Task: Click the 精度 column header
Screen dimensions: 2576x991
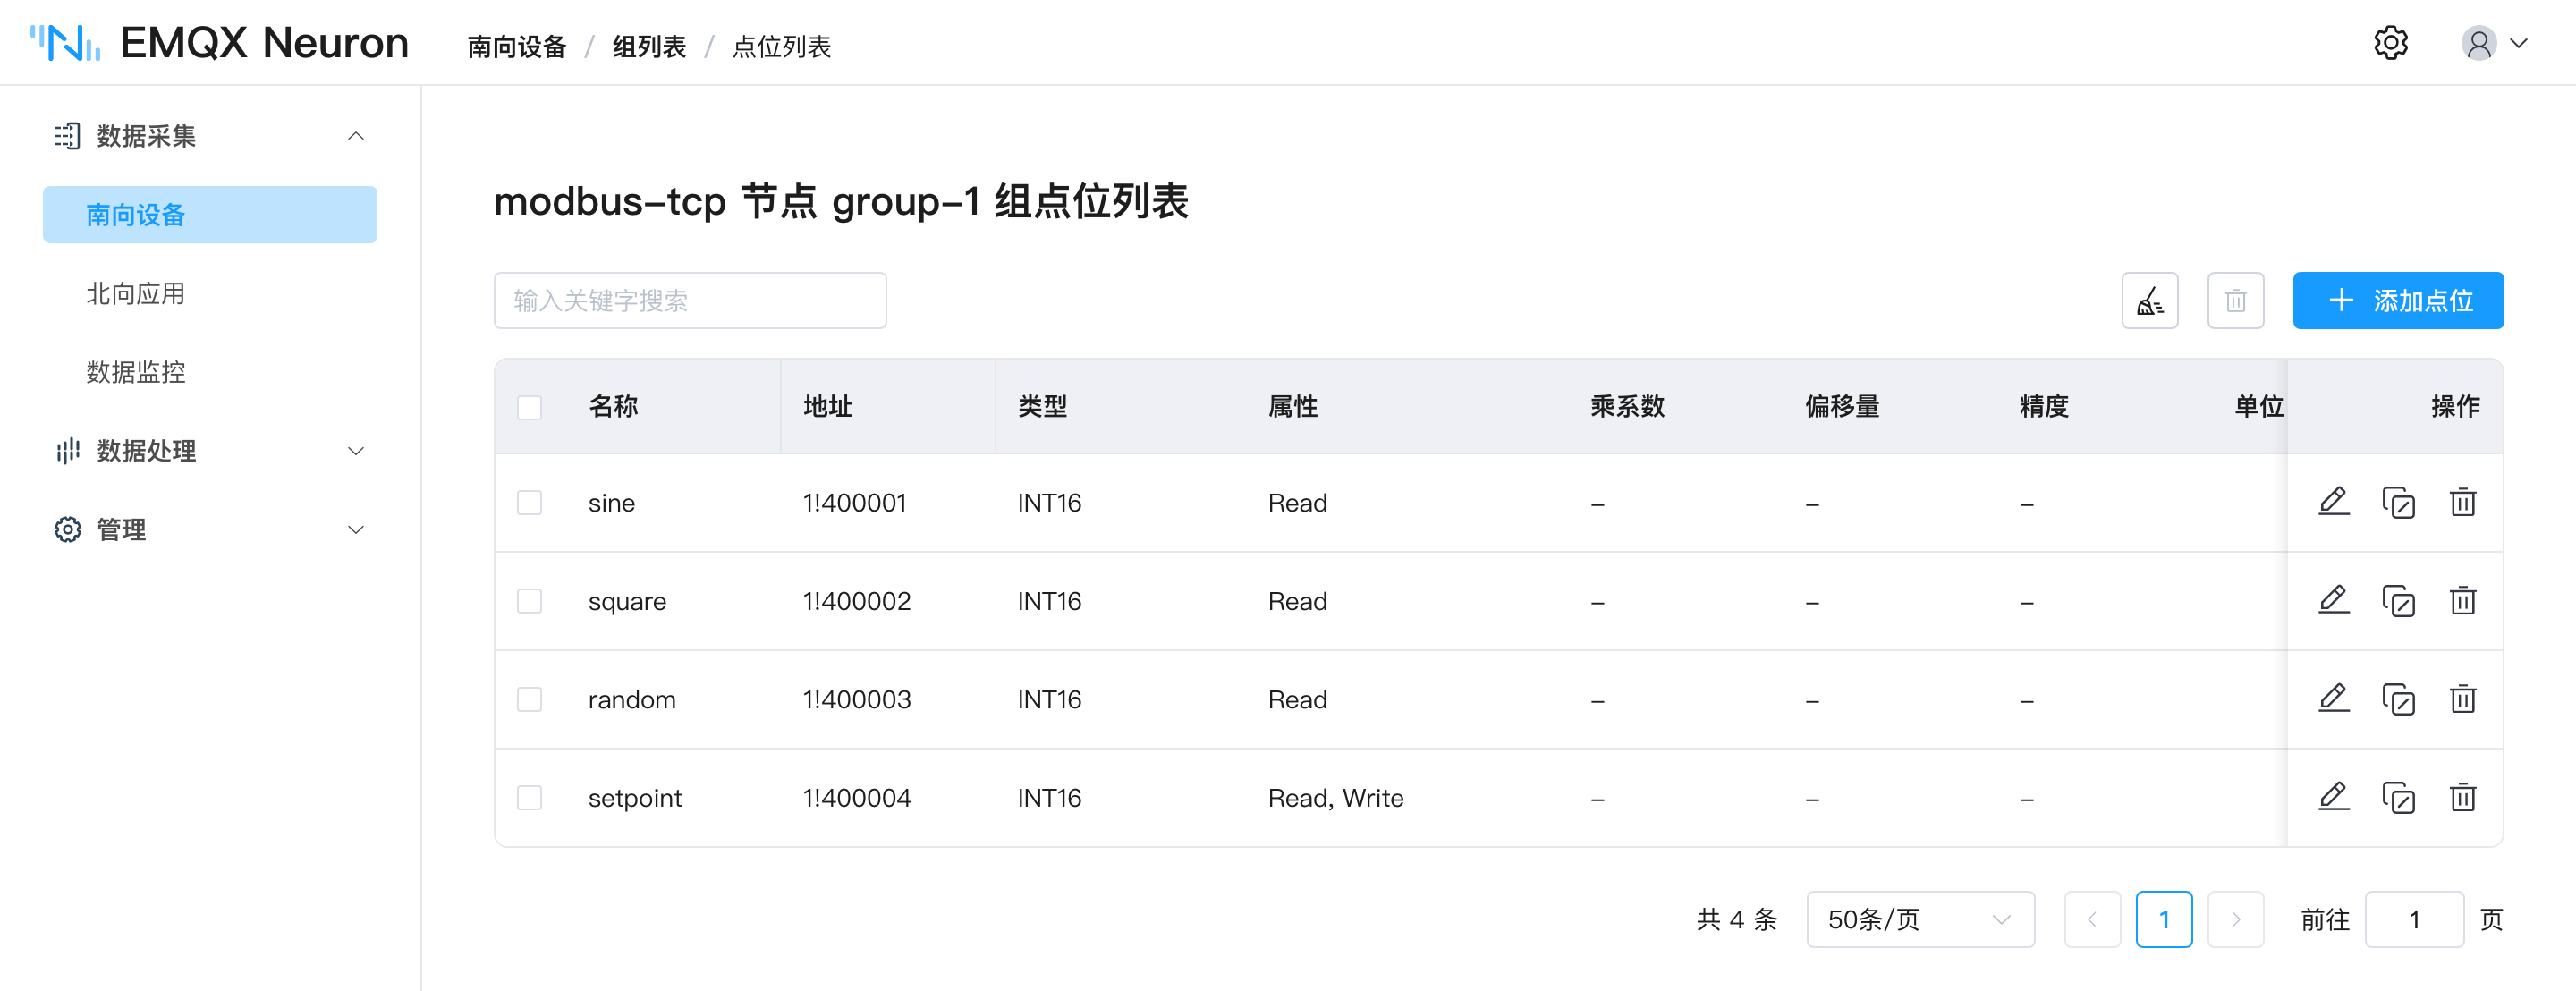Action: point(2044,407)
